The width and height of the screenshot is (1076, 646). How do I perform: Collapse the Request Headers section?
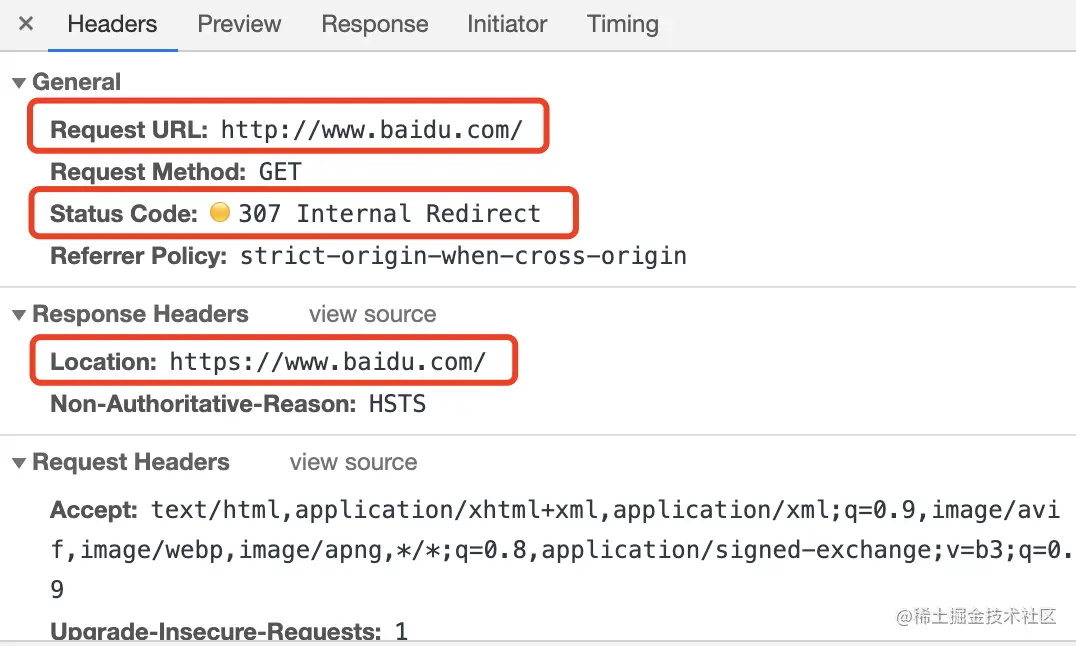(19, 463)
